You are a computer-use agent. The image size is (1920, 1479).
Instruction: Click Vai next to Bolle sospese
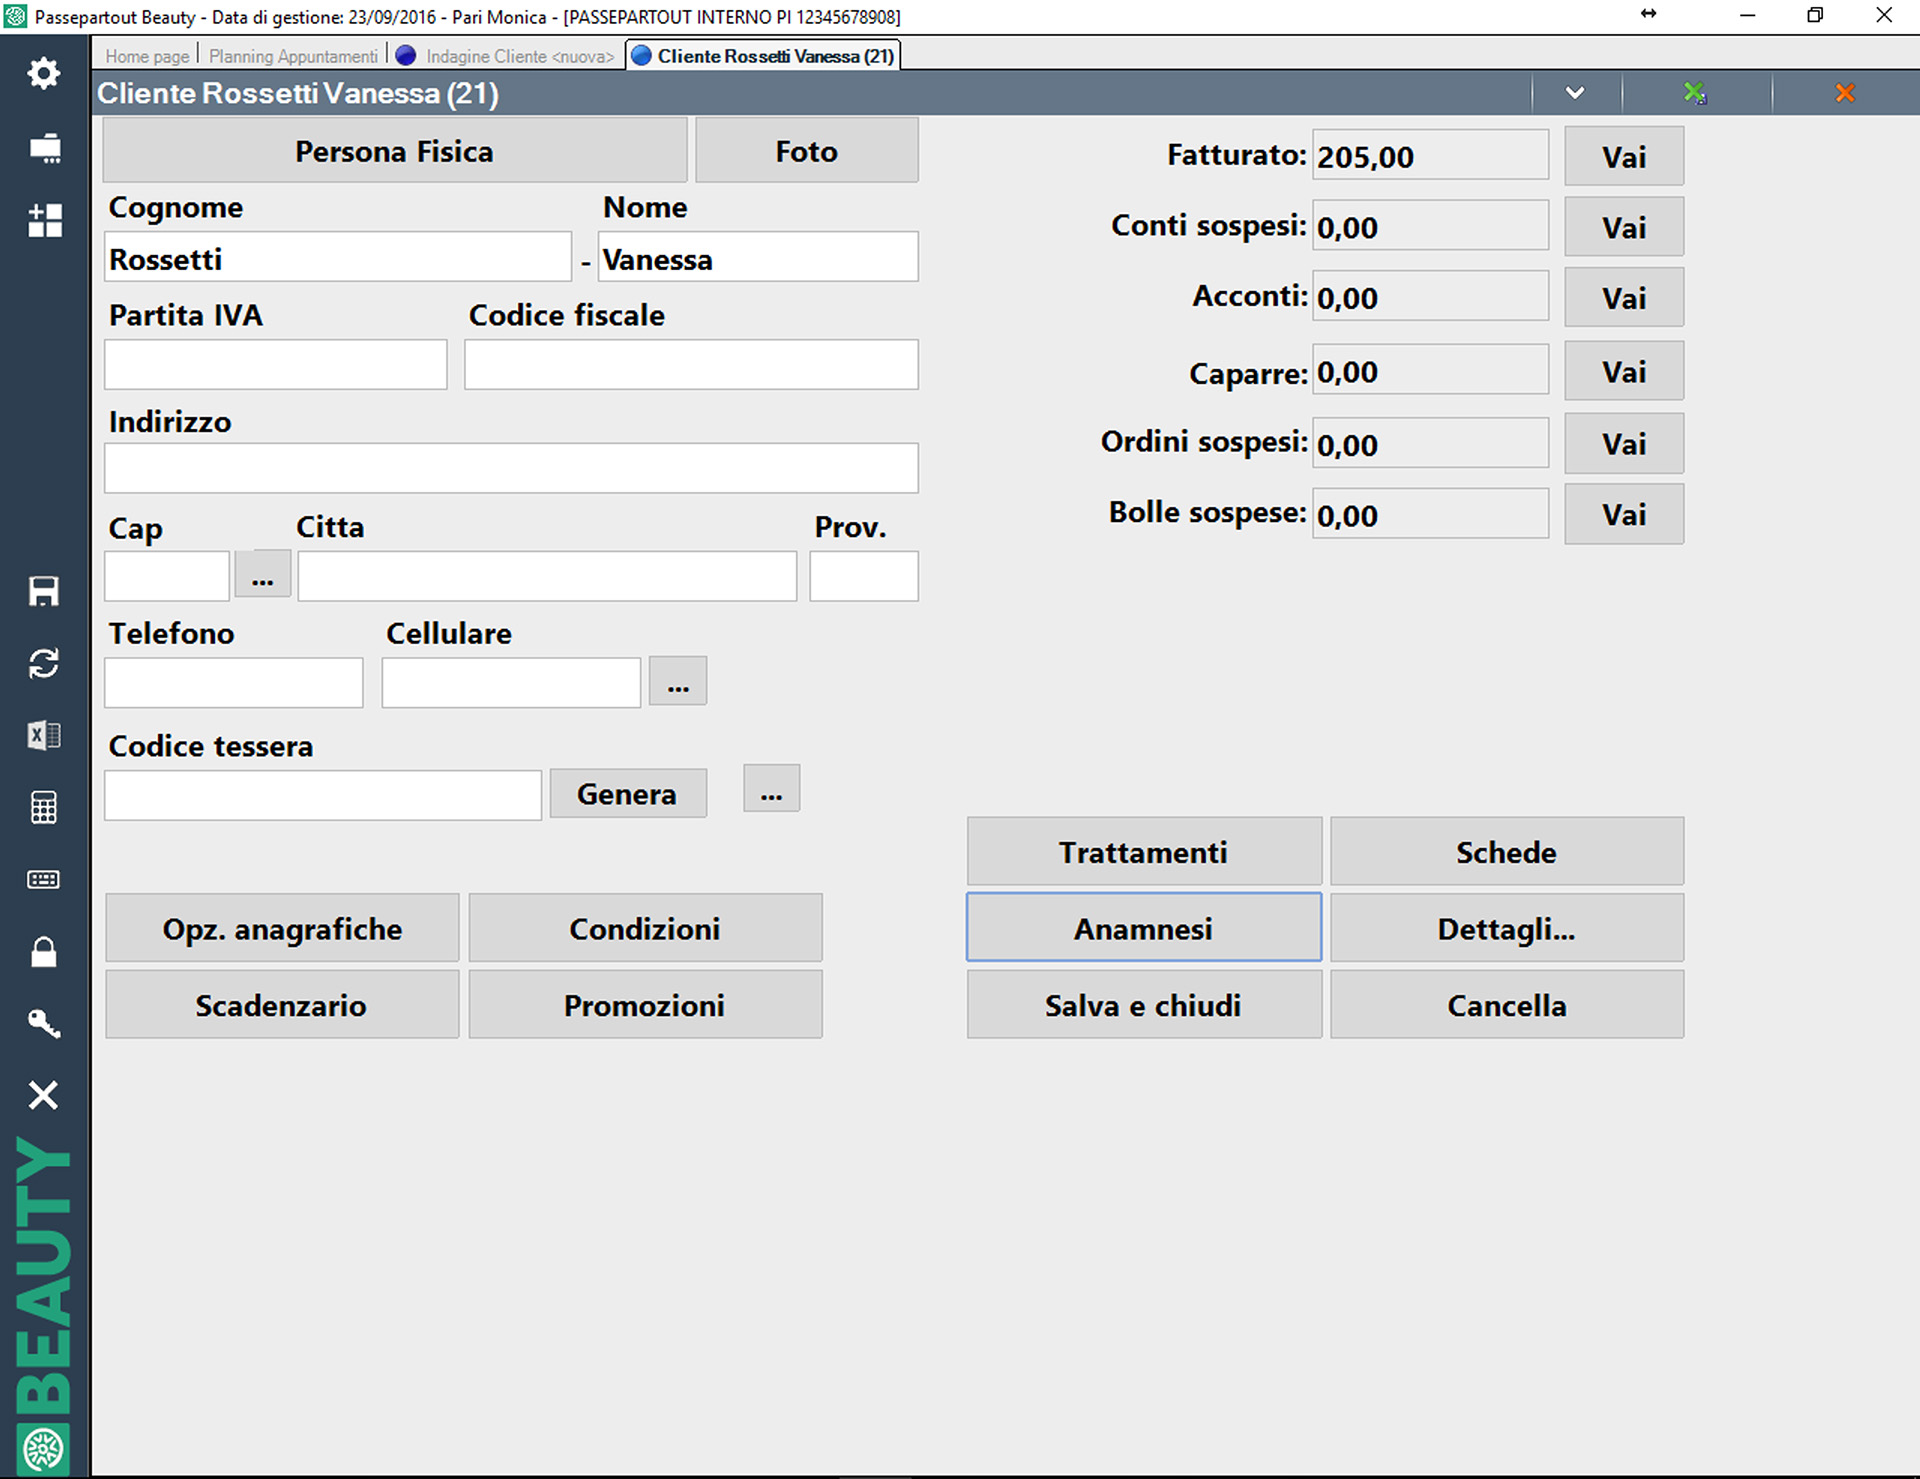point(1624,514)
